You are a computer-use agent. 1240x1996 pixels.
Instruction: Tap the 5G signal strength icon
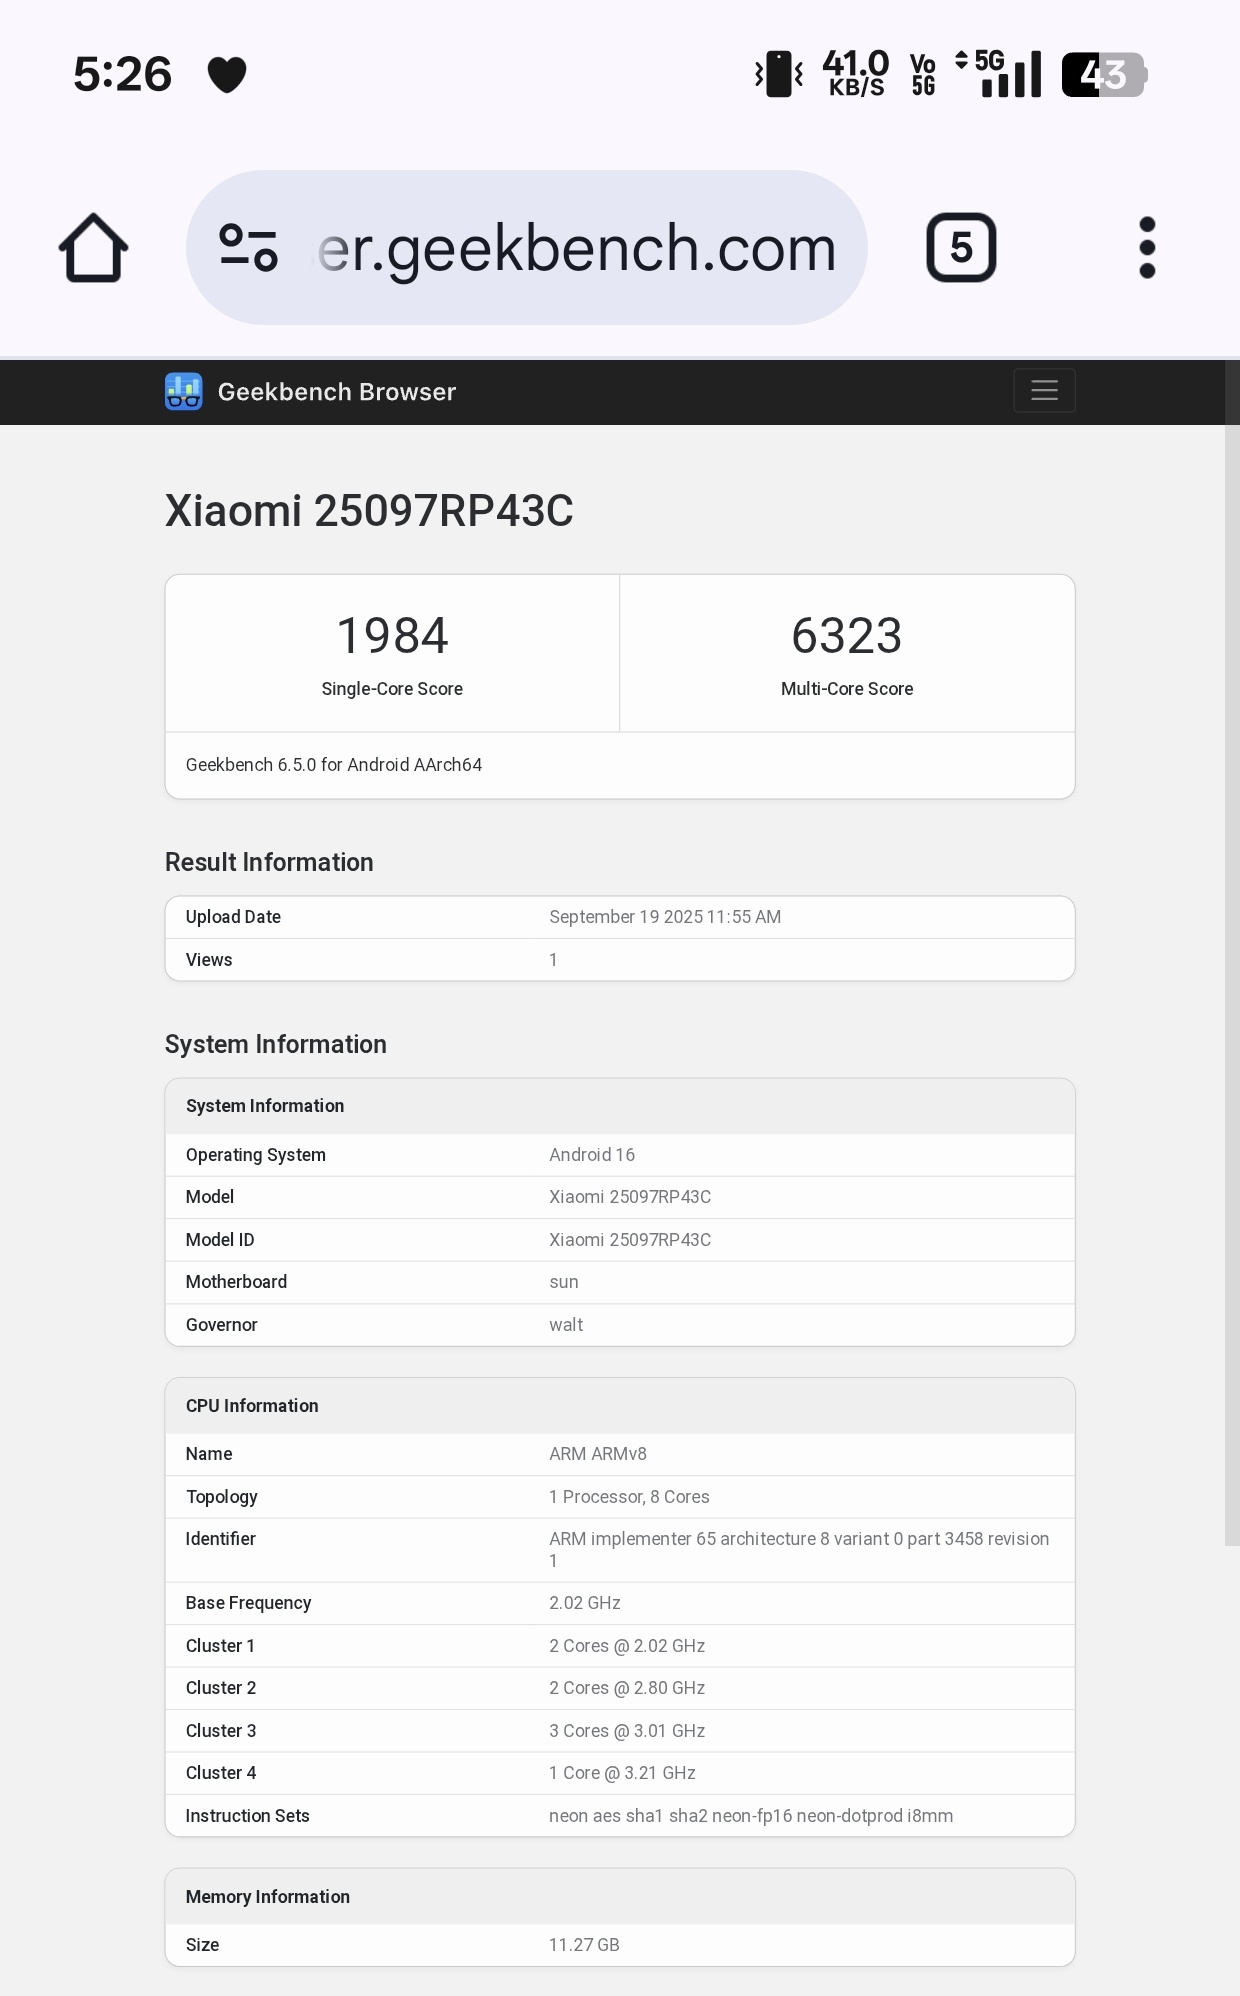pyautogui.click(x=1000, y=75)
